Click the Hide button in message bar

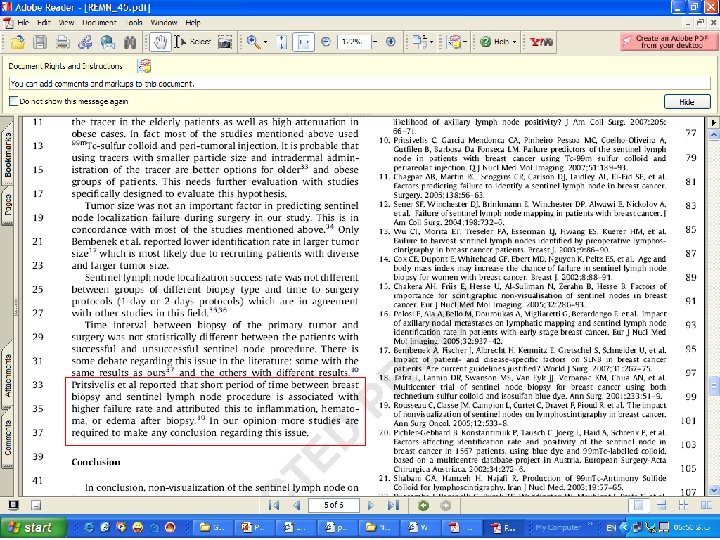pos(687,102)
